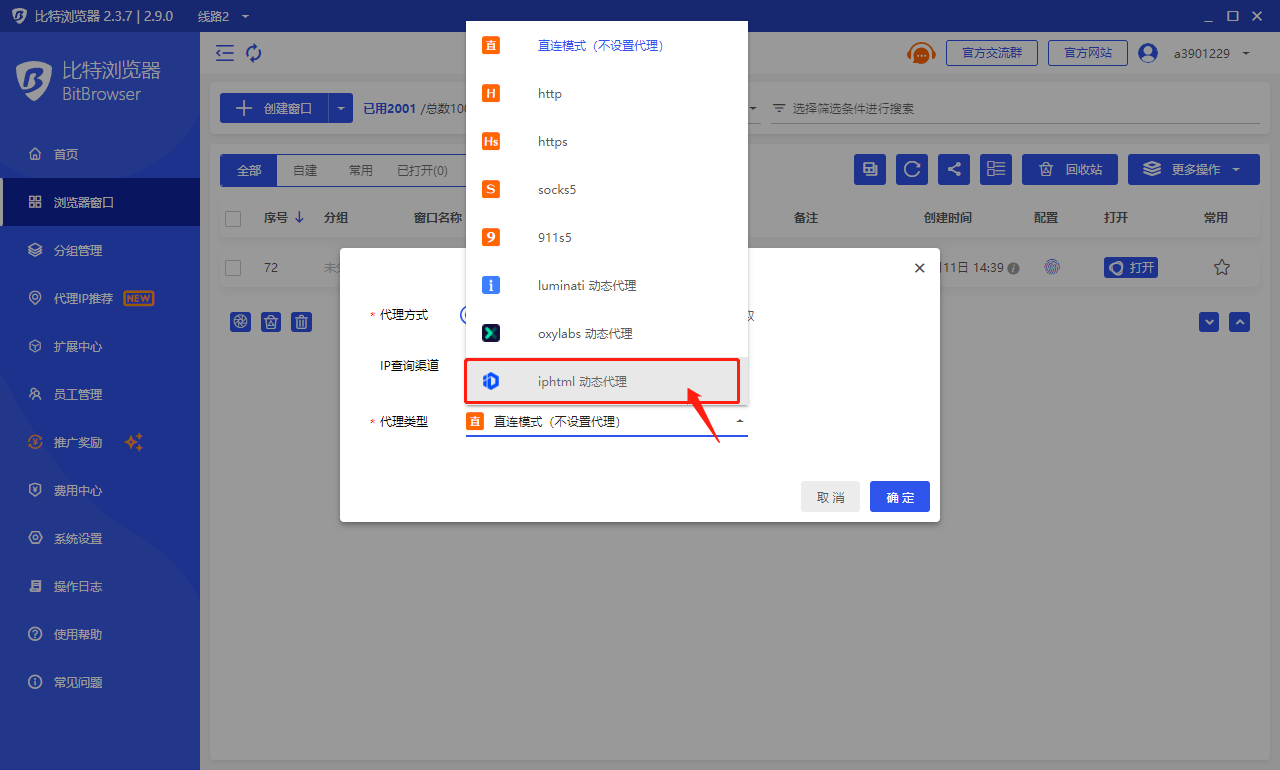This screenshot has height=770, width=1280.
Task: Star window 72 as frequently used
Action: point(1221,267)
